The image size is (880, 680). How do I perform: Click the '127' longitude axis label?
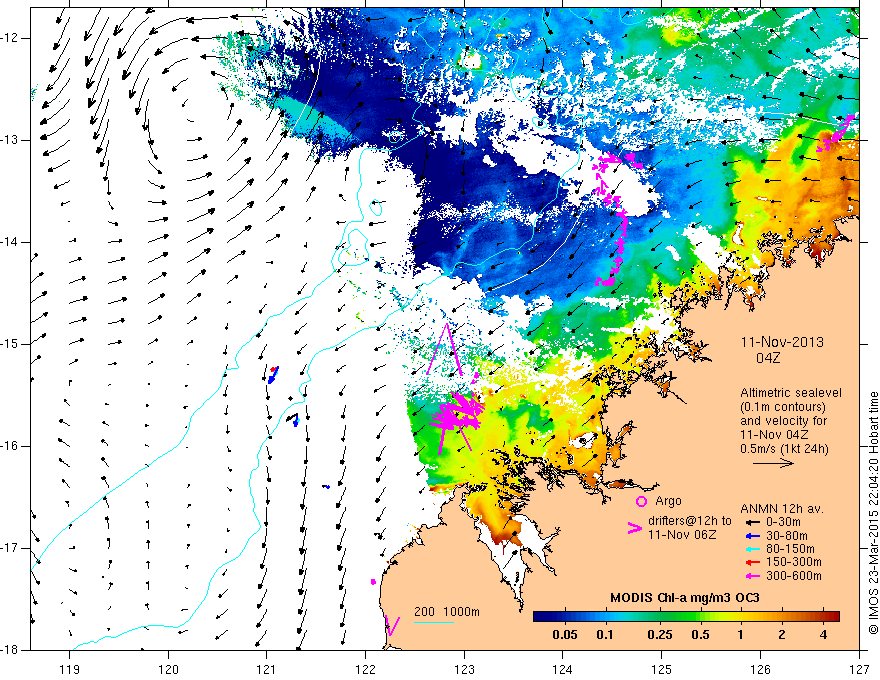coord(859,670)
